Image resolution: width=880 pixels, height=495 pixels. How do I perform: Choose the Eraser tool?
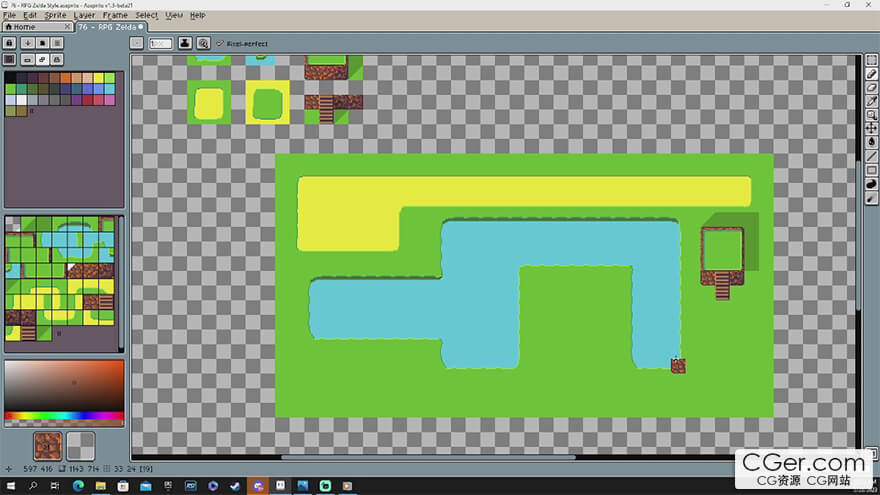coord(871,87)
